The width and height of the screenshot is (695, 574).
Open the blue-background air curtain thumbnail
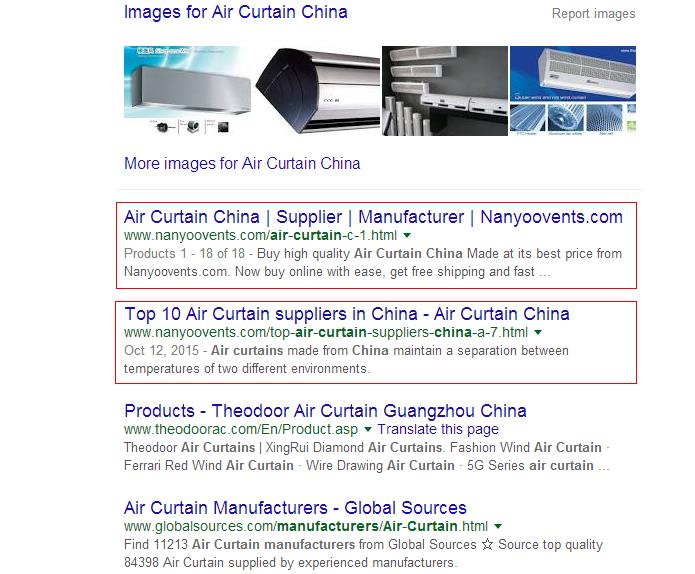pos(573,91)
